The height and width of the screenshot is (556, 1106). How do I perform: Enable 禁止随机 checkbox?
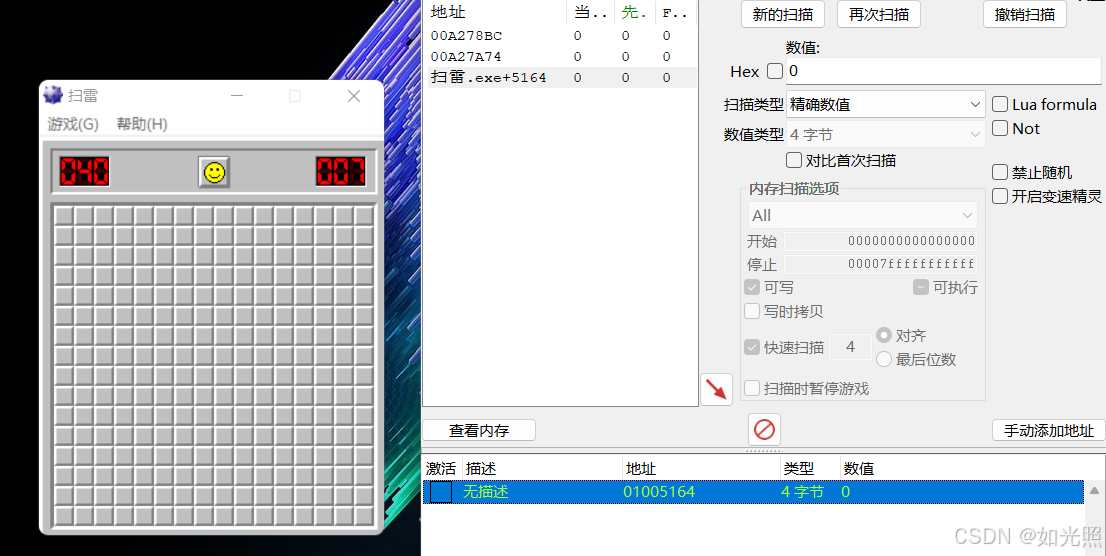(x=999, y=172)
